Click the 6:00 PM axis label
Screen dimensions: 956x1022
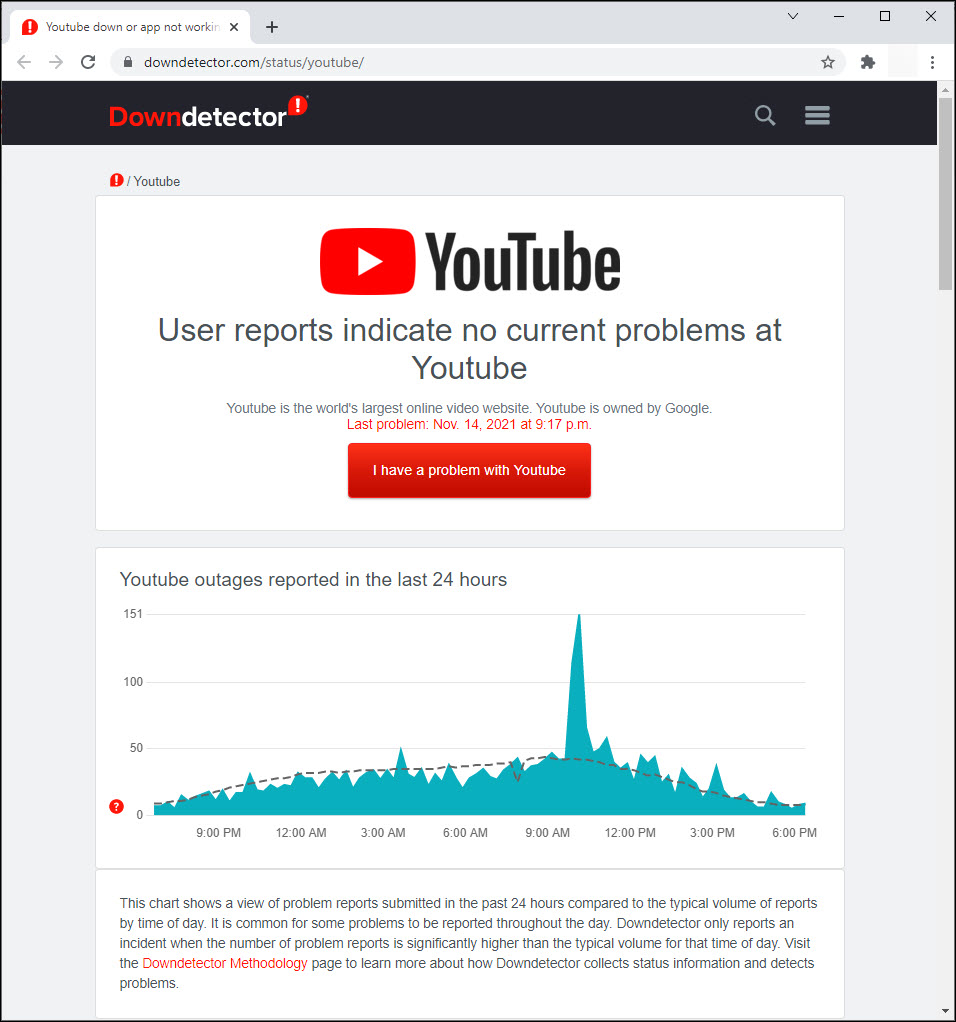[794, 832]
